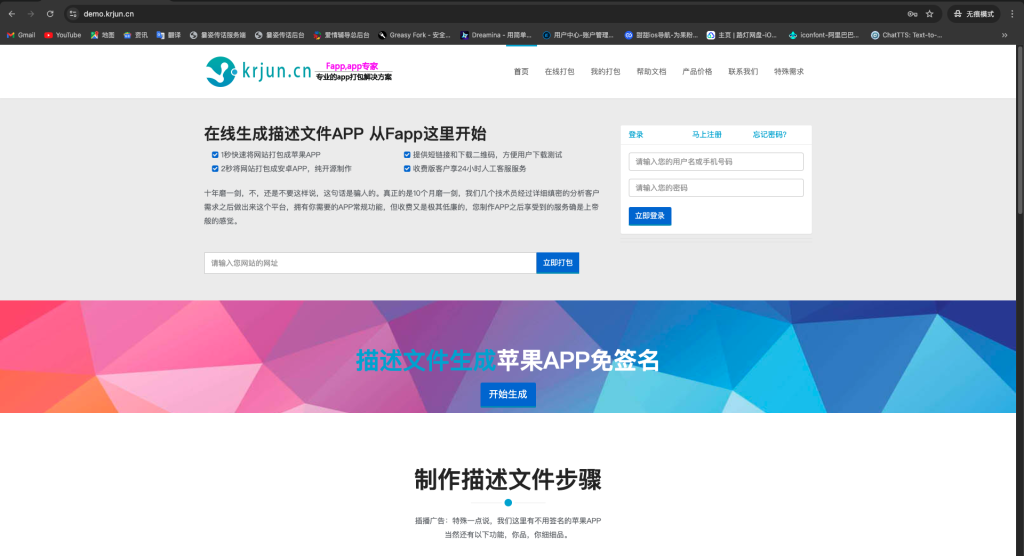Open 在线打包 navigation item

coord(560,72)
